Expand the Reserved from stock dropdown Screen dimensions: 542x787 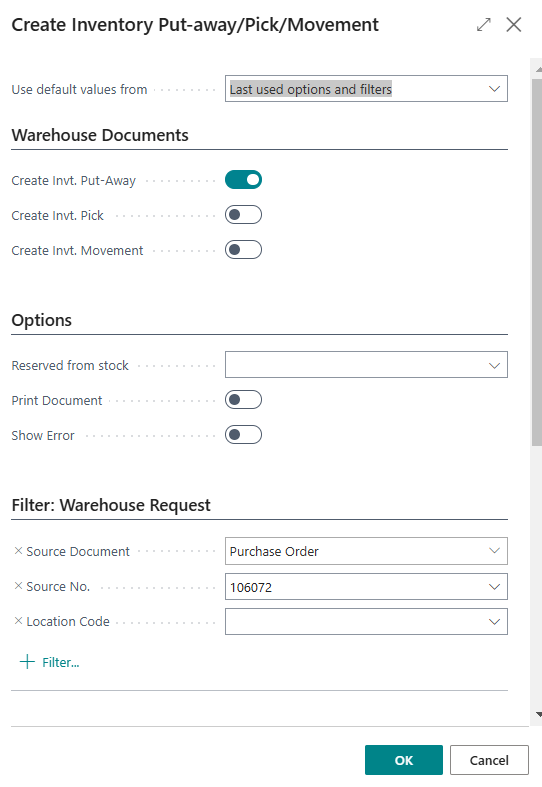(366, 364)
